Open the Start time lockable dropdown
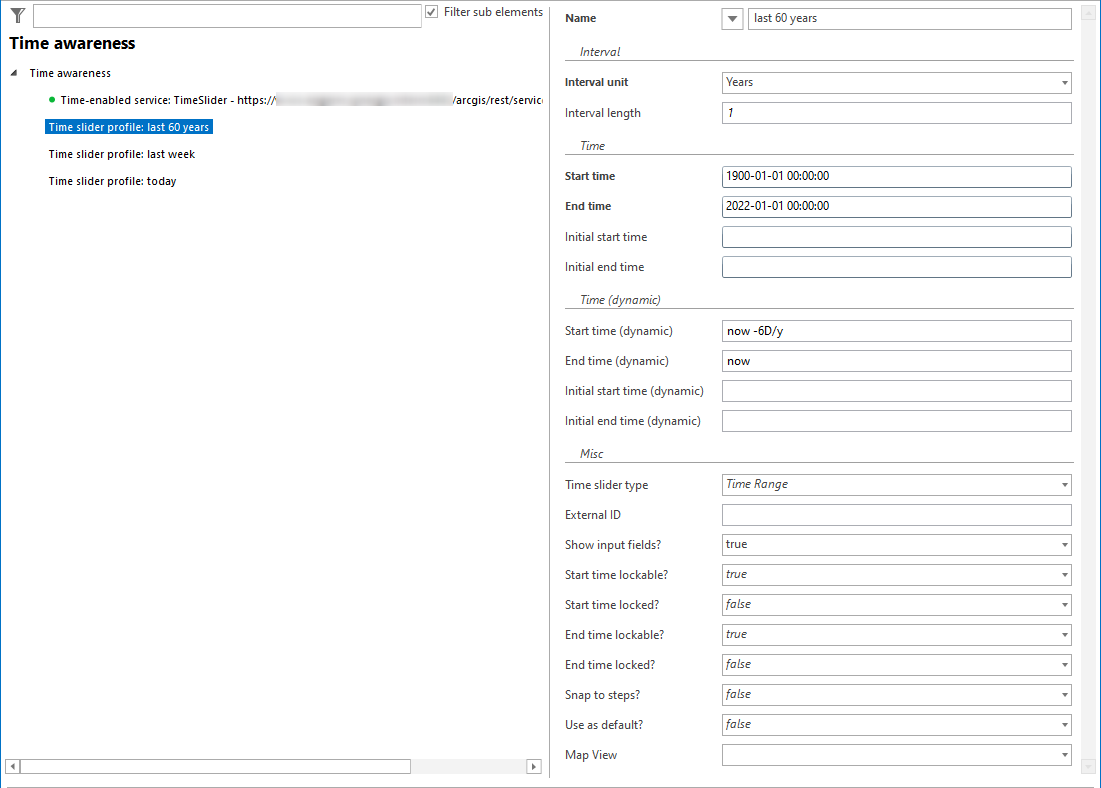This screenshot has width=1101, height=788. 1061,574
